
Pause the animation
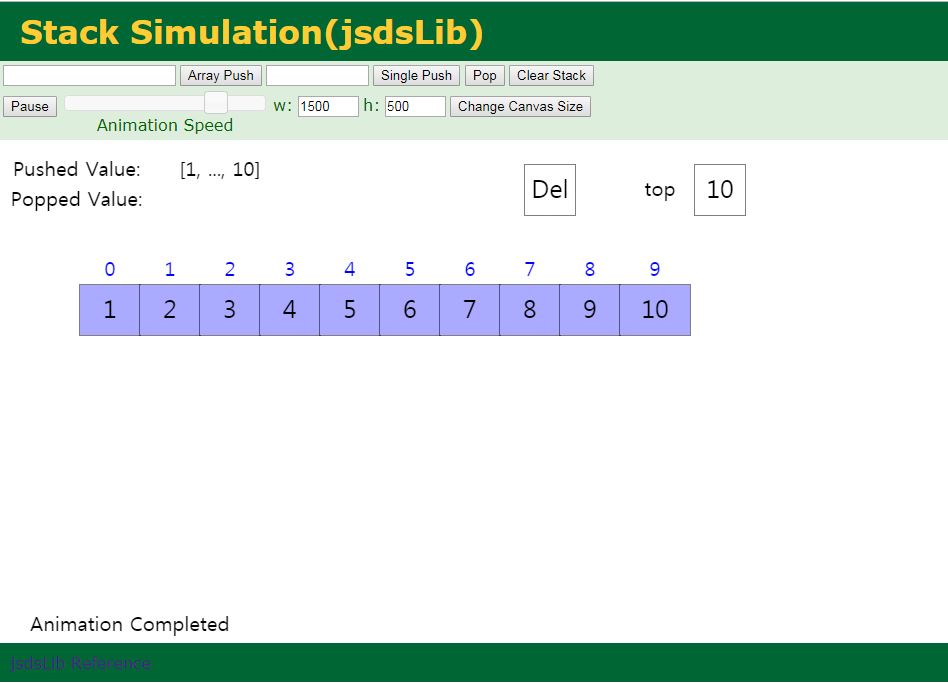(30, 106)
